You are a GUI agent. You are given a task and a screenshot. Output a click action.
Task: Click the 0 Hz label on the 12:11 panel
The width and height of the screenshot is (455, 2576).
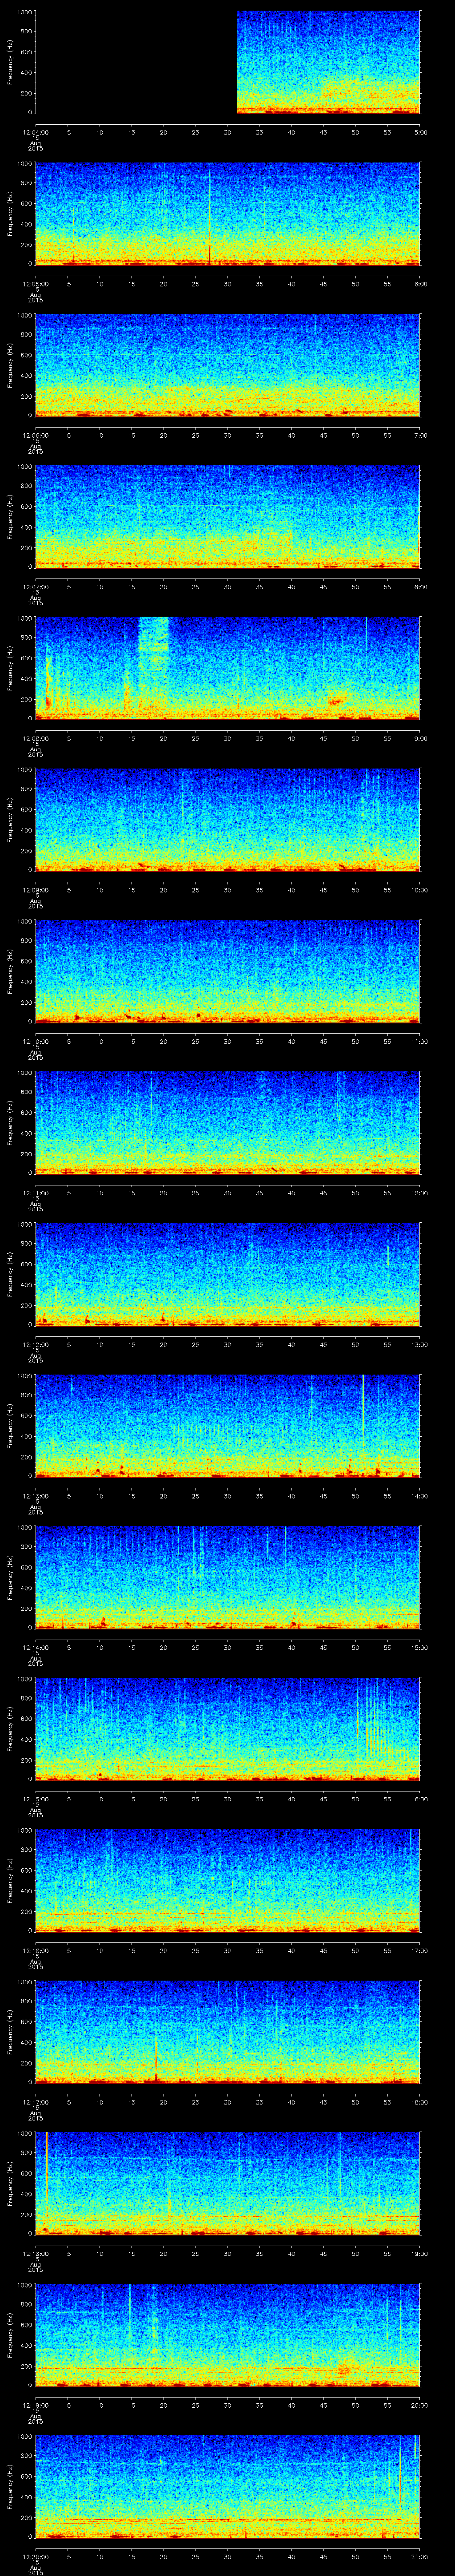pyautogui.click(x=30, y=1172)
